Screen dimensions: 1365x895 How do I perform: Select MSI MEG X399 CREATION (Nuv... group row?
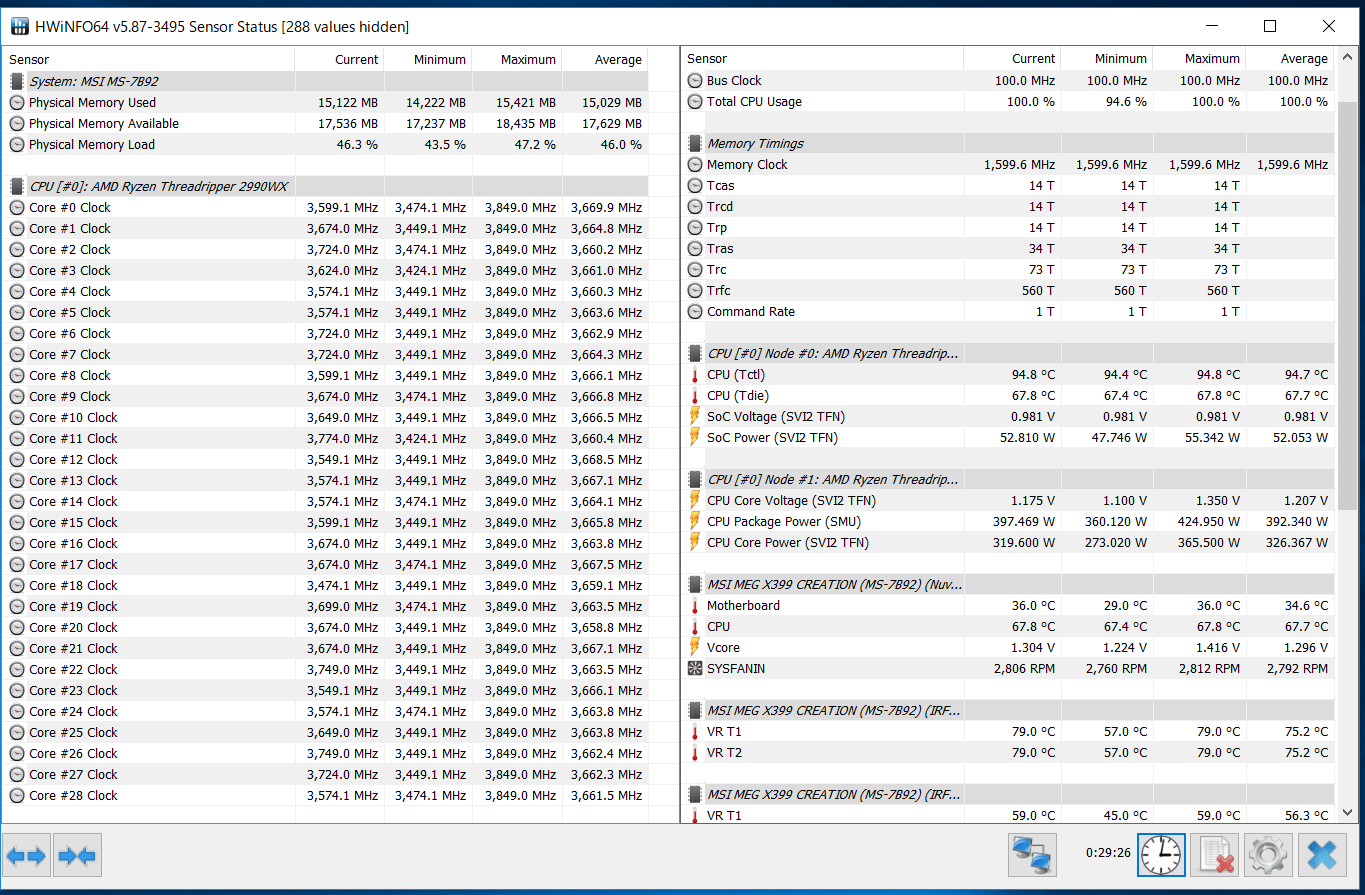(1008, 585)
